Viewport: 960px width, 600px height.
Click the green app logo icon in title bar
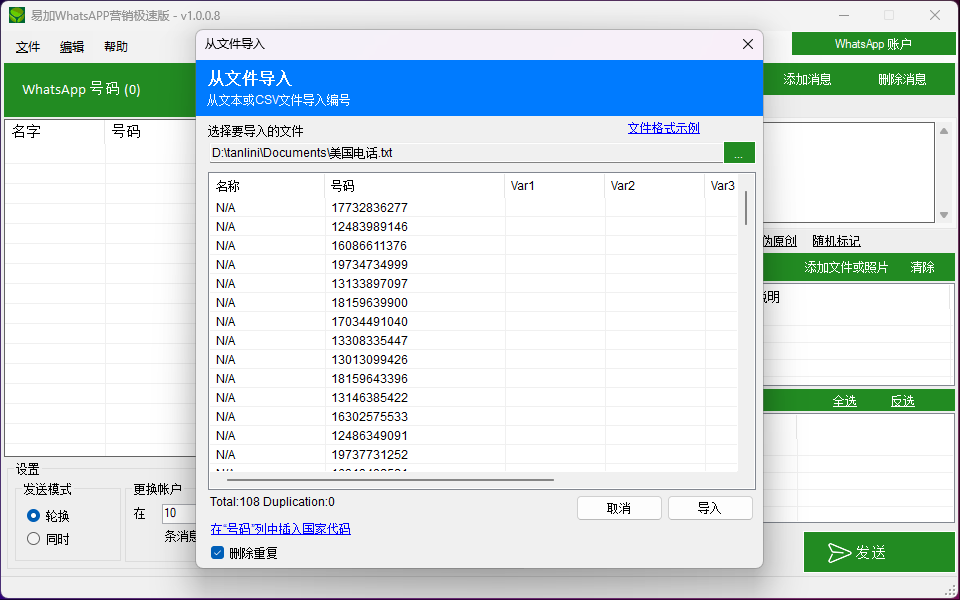click(17, 15)
